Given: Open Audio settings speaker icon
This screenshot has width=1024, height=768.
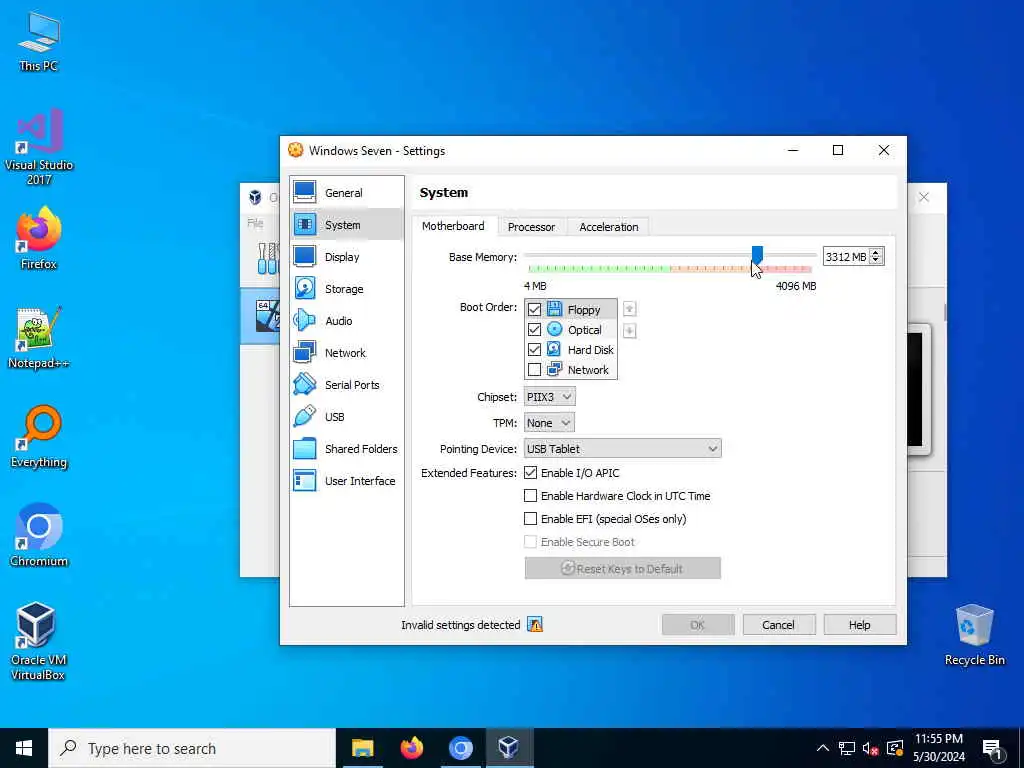Looking at the screenshot, I should click(305, 320).
